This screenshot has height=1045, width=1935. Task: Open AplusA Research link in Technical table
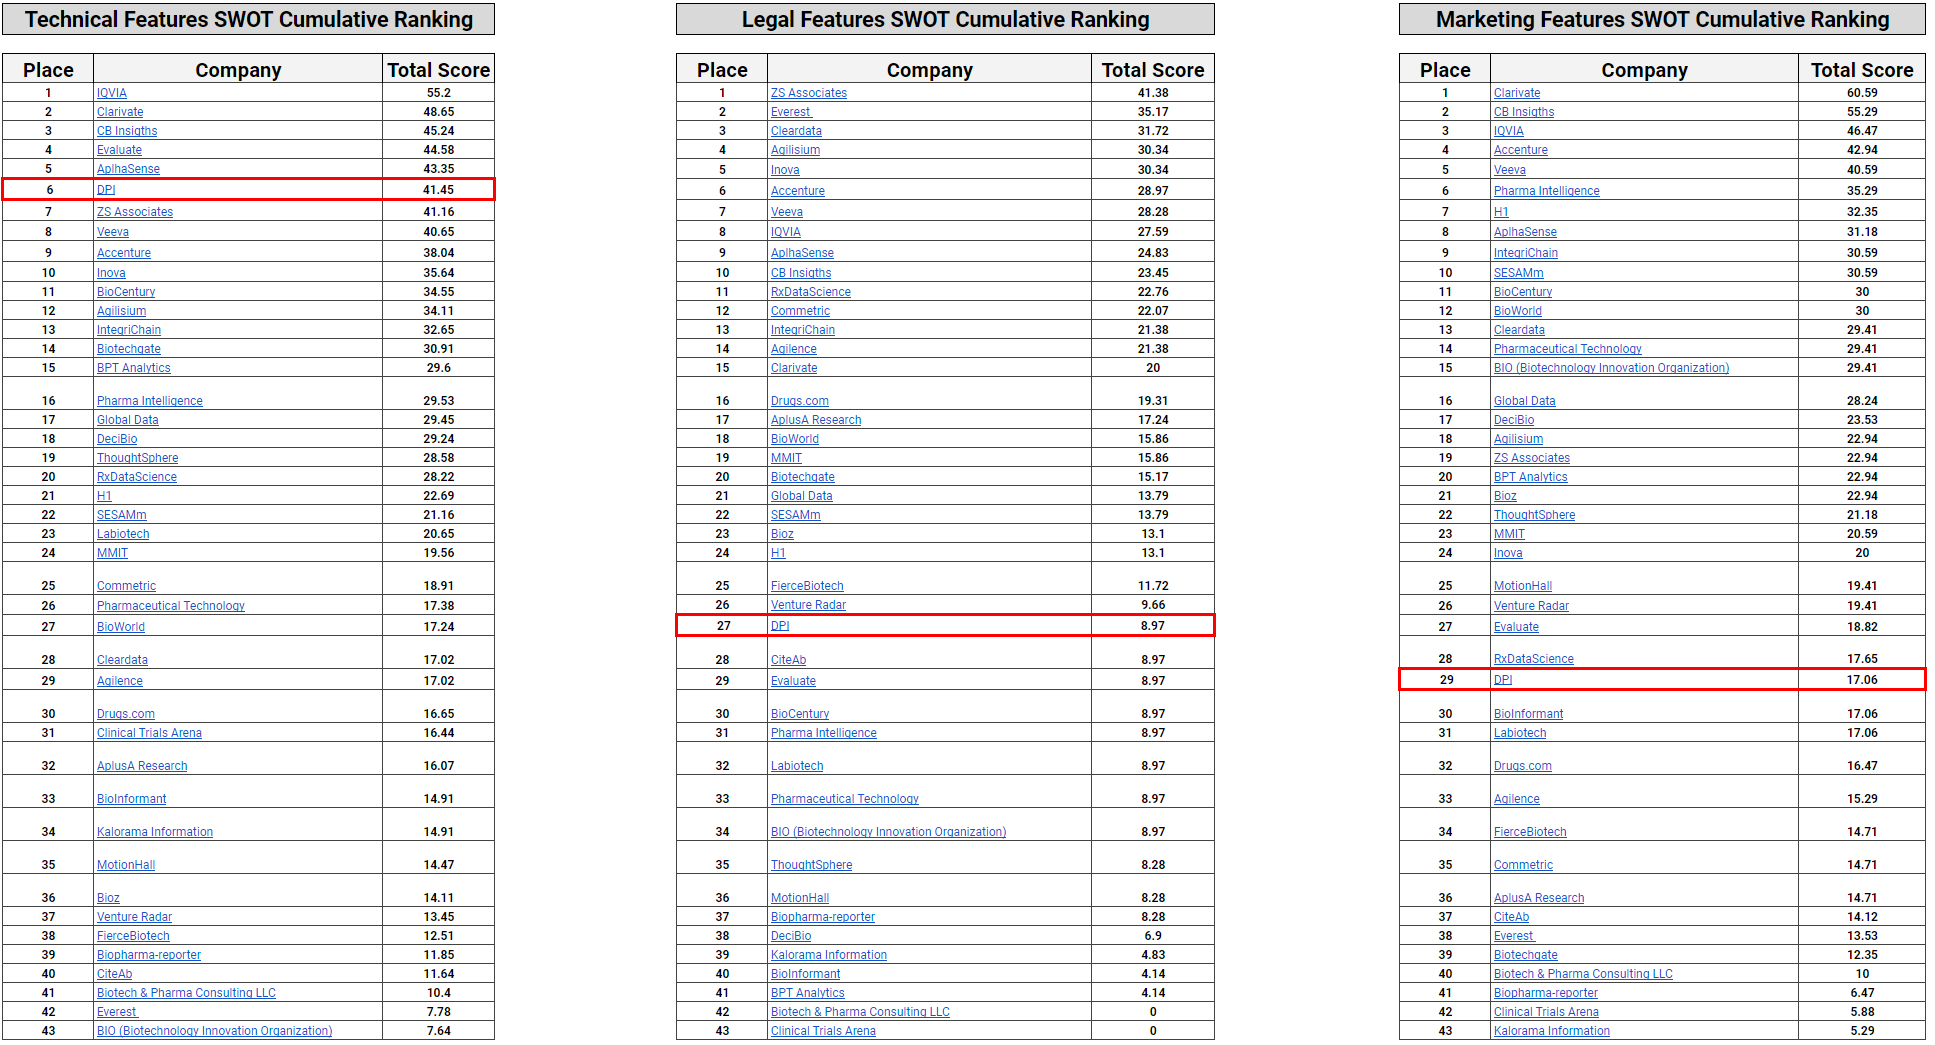(142, 766)
